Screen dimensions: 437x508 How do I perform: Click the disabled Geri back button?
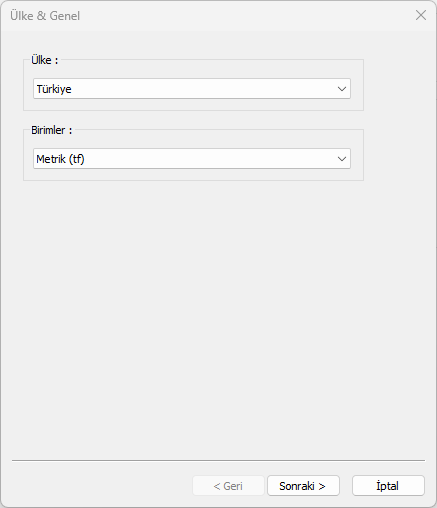tap(228, 486)
